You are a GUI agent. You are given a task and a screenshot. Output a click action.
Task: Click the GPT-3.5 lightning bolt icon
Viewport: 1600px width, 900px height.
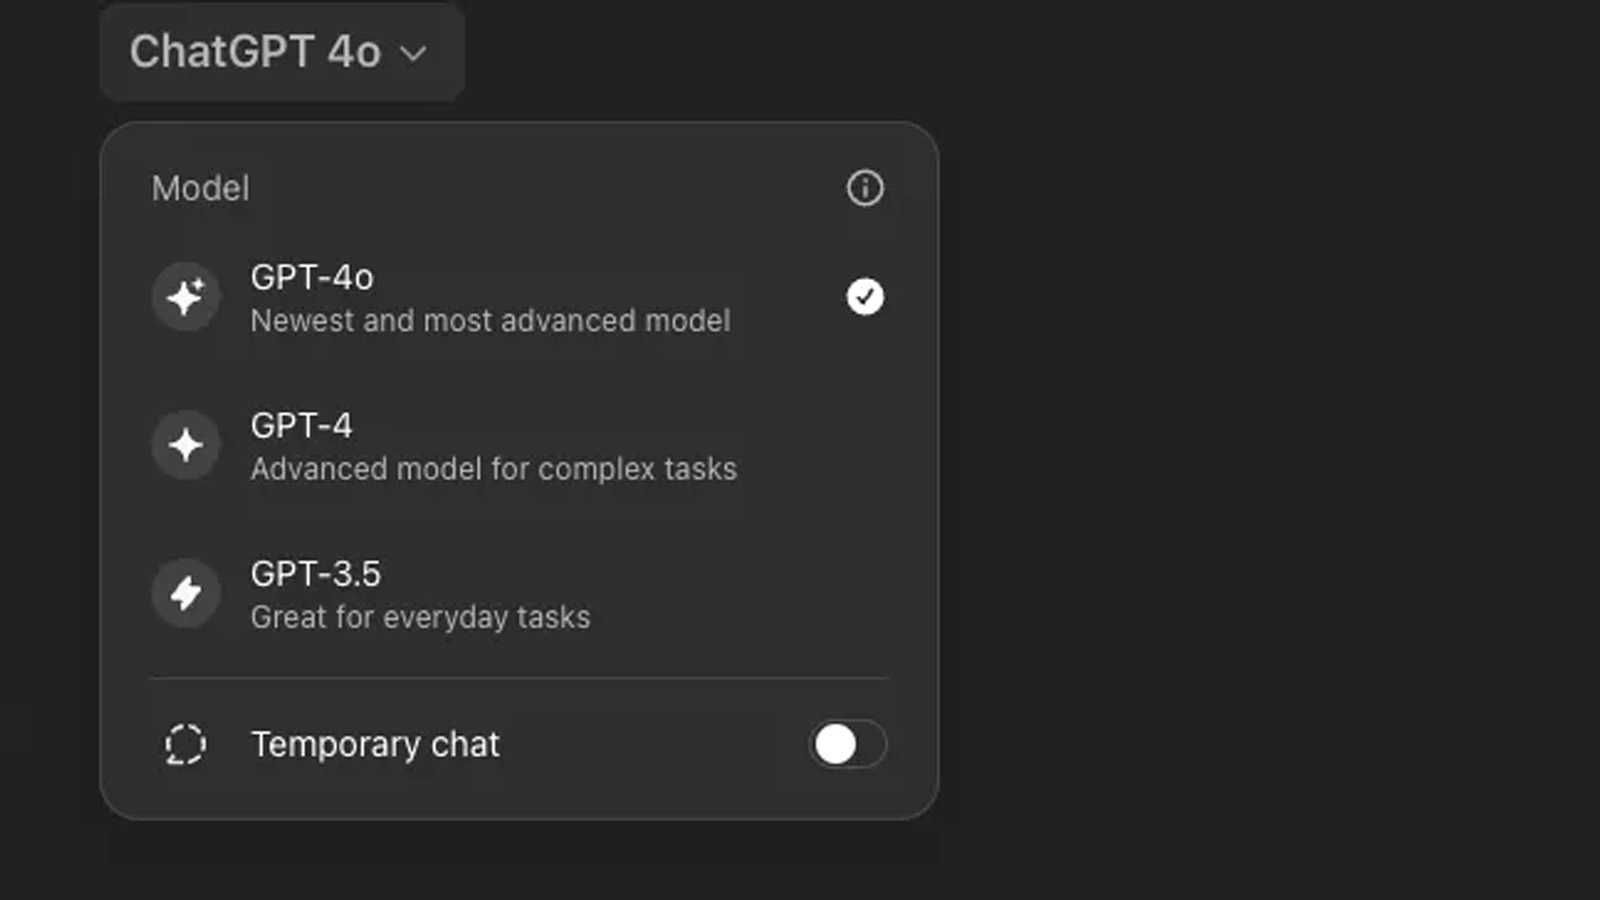(186, 593)
